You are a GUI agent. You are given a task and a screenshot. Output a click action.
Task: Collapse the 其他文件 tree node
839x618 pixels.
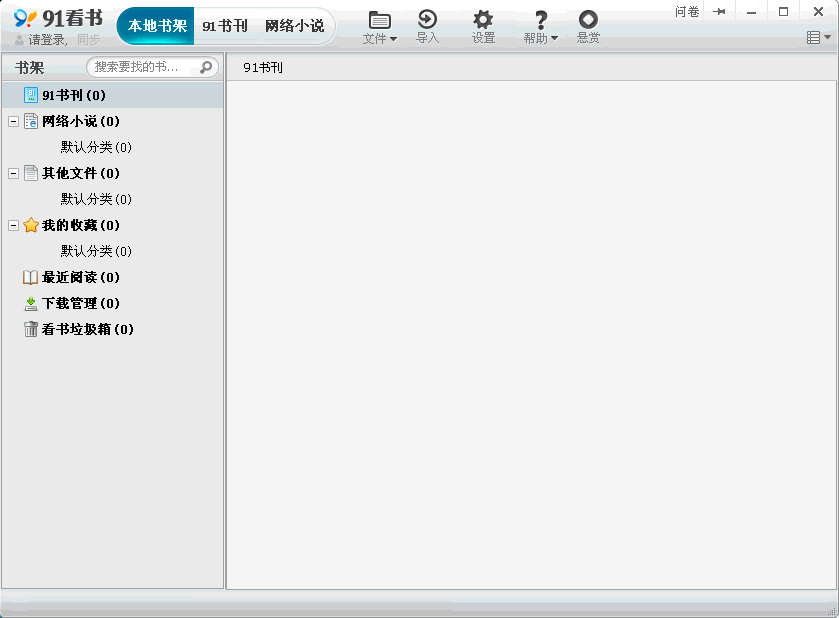click(13, 173)
